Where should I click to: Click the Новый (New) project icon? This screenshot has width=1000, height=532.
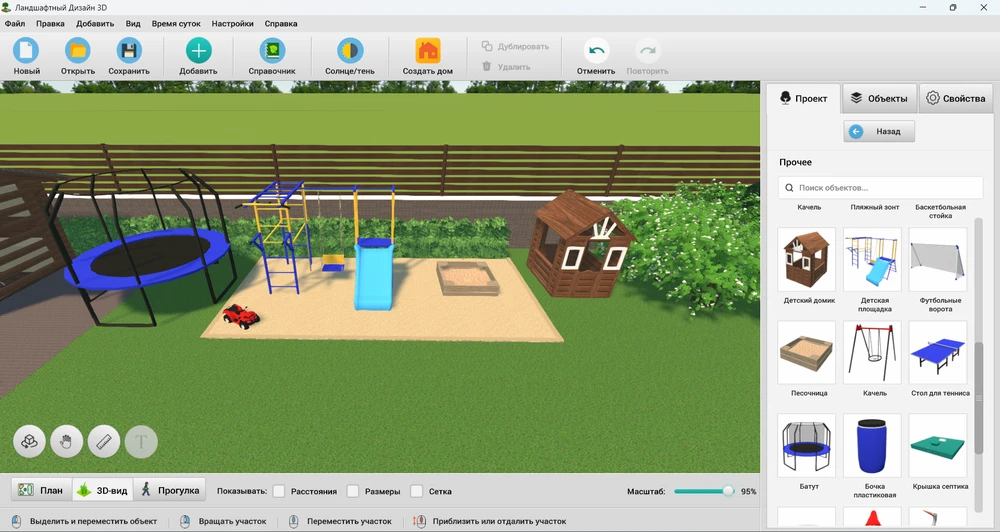click(x=27, y=51)
